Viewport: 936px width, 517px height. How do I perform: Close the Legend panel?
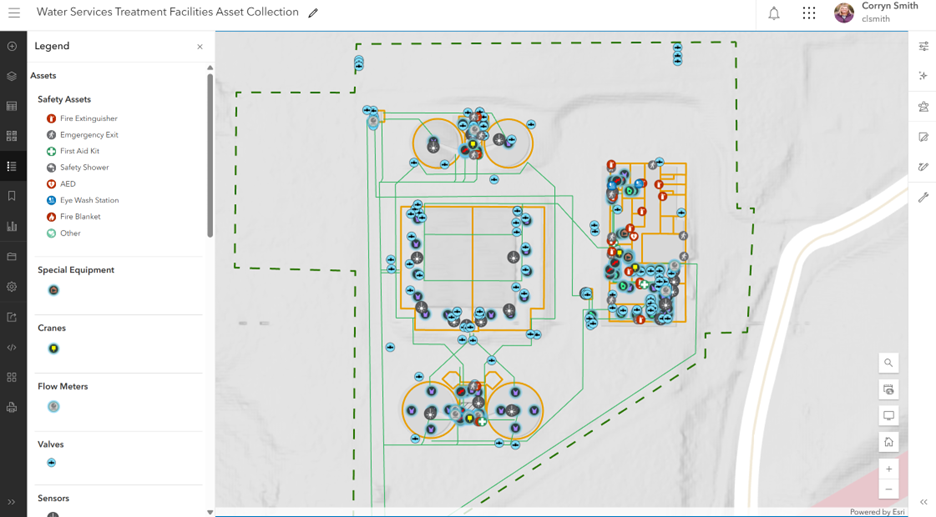[x=200, y=47]
